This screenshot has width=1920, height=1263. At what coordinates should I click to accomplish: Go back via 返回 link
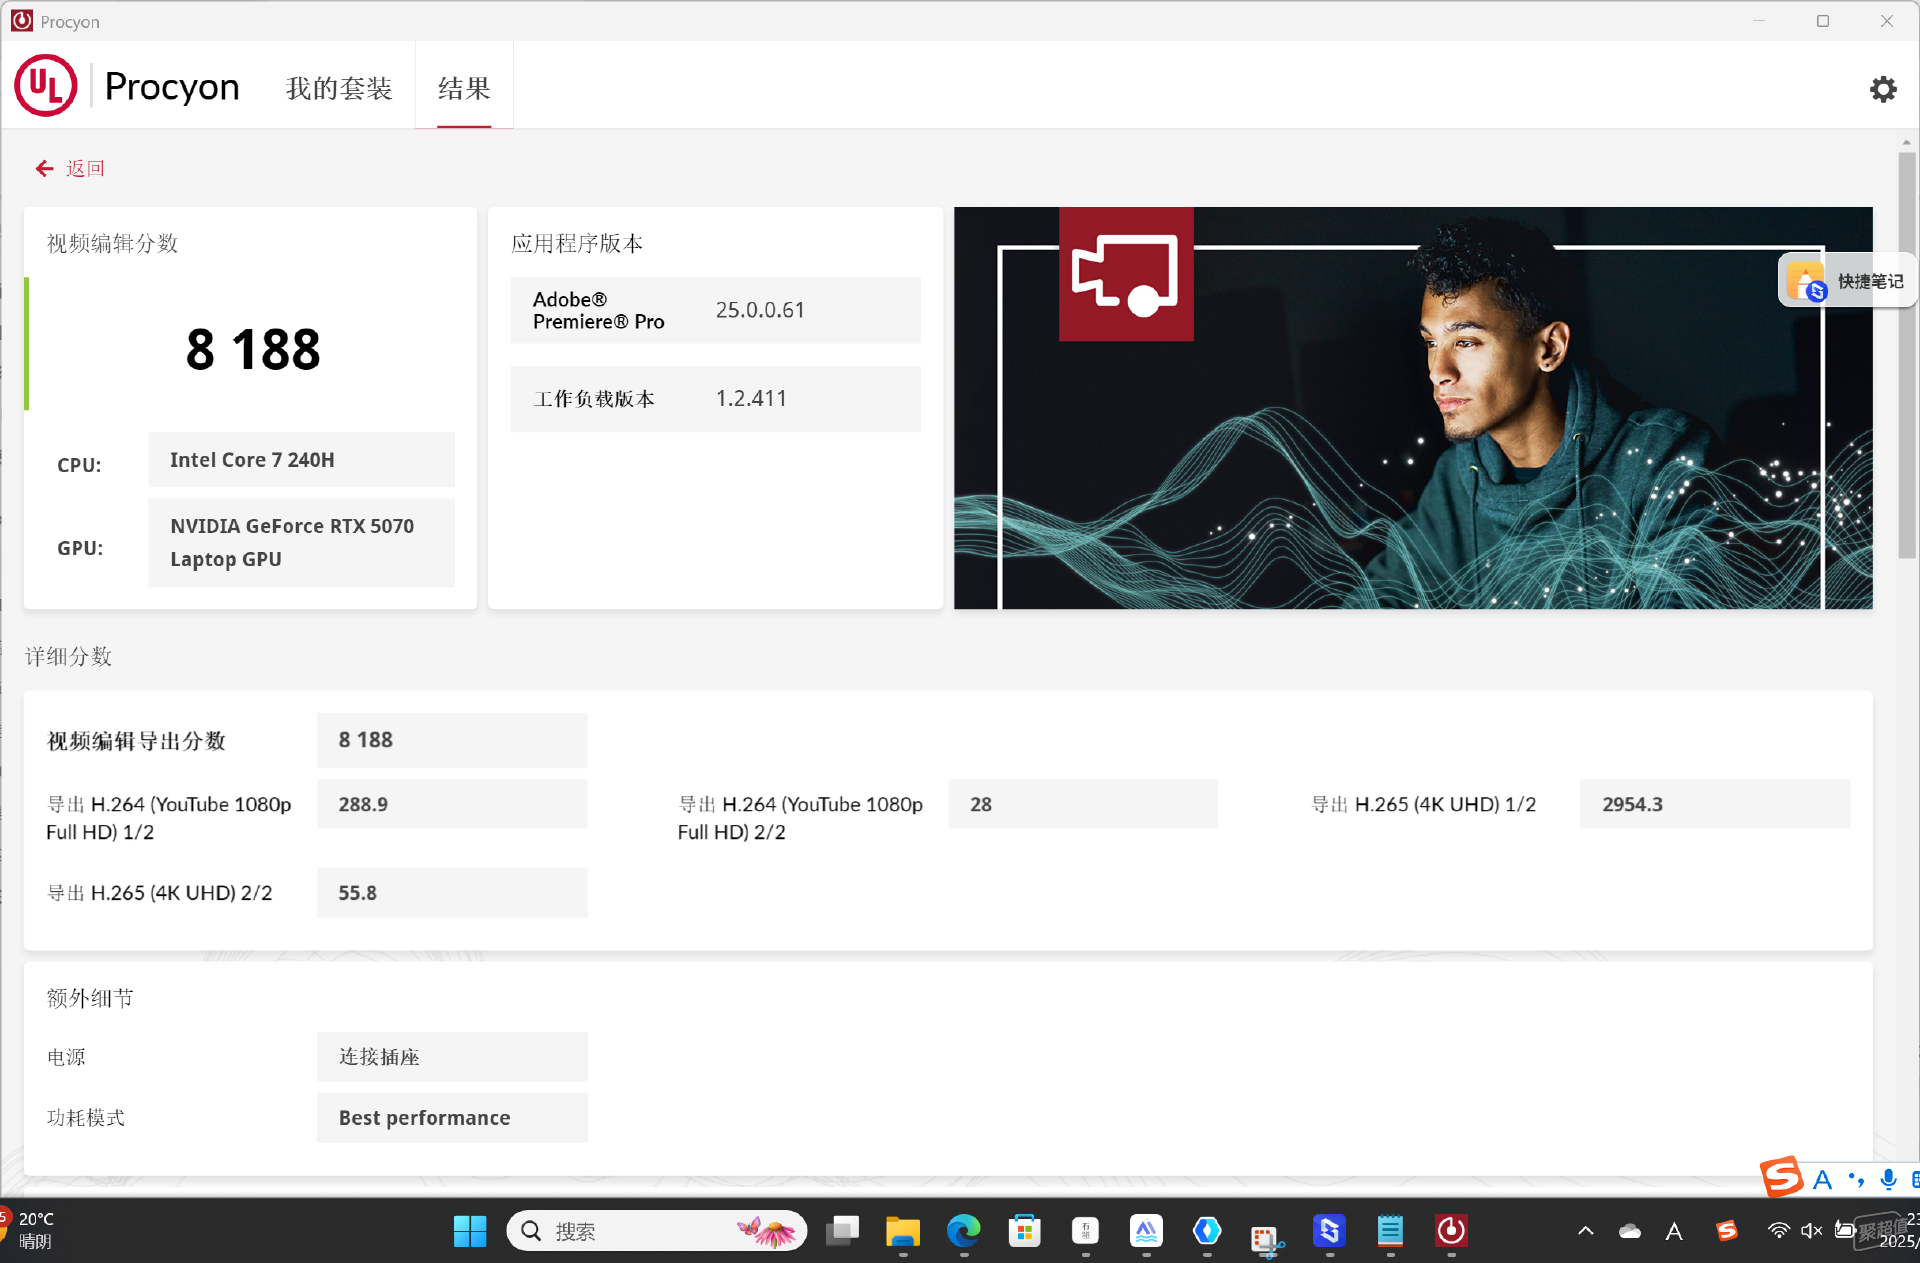(x=85, y=169)
